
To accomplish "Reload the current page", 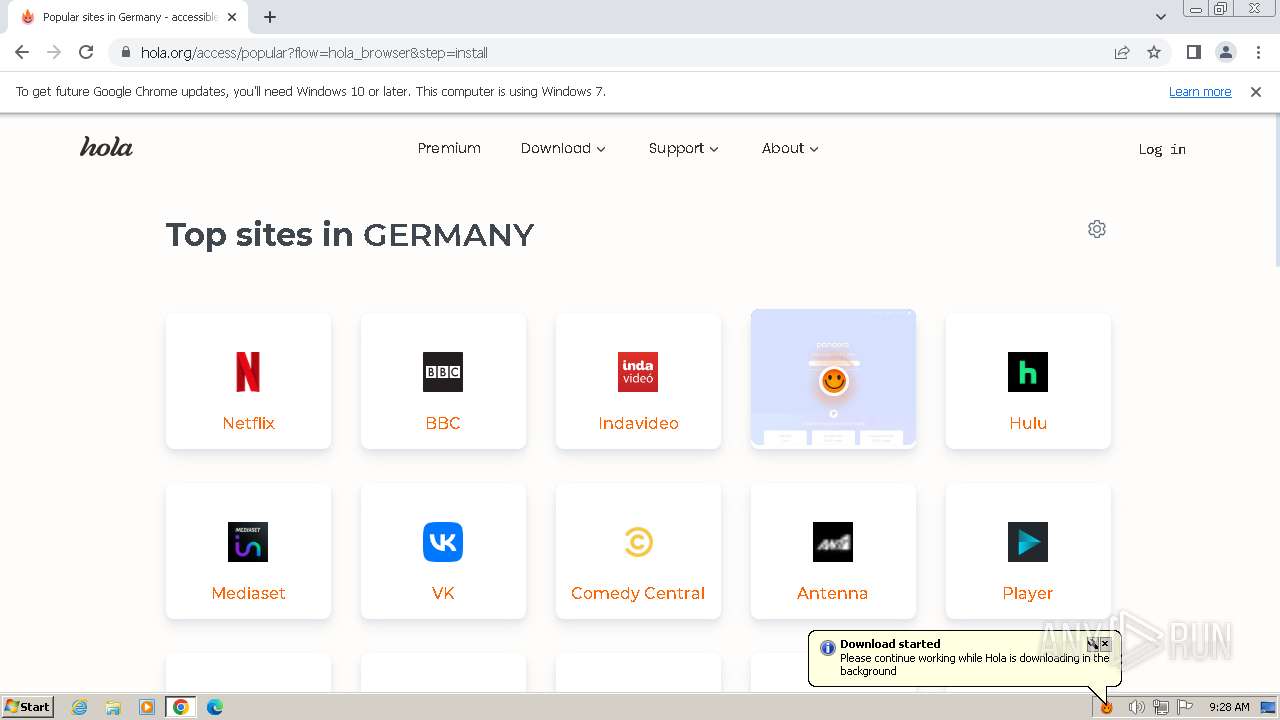I will pyautogui.click(x=86, y=52).
